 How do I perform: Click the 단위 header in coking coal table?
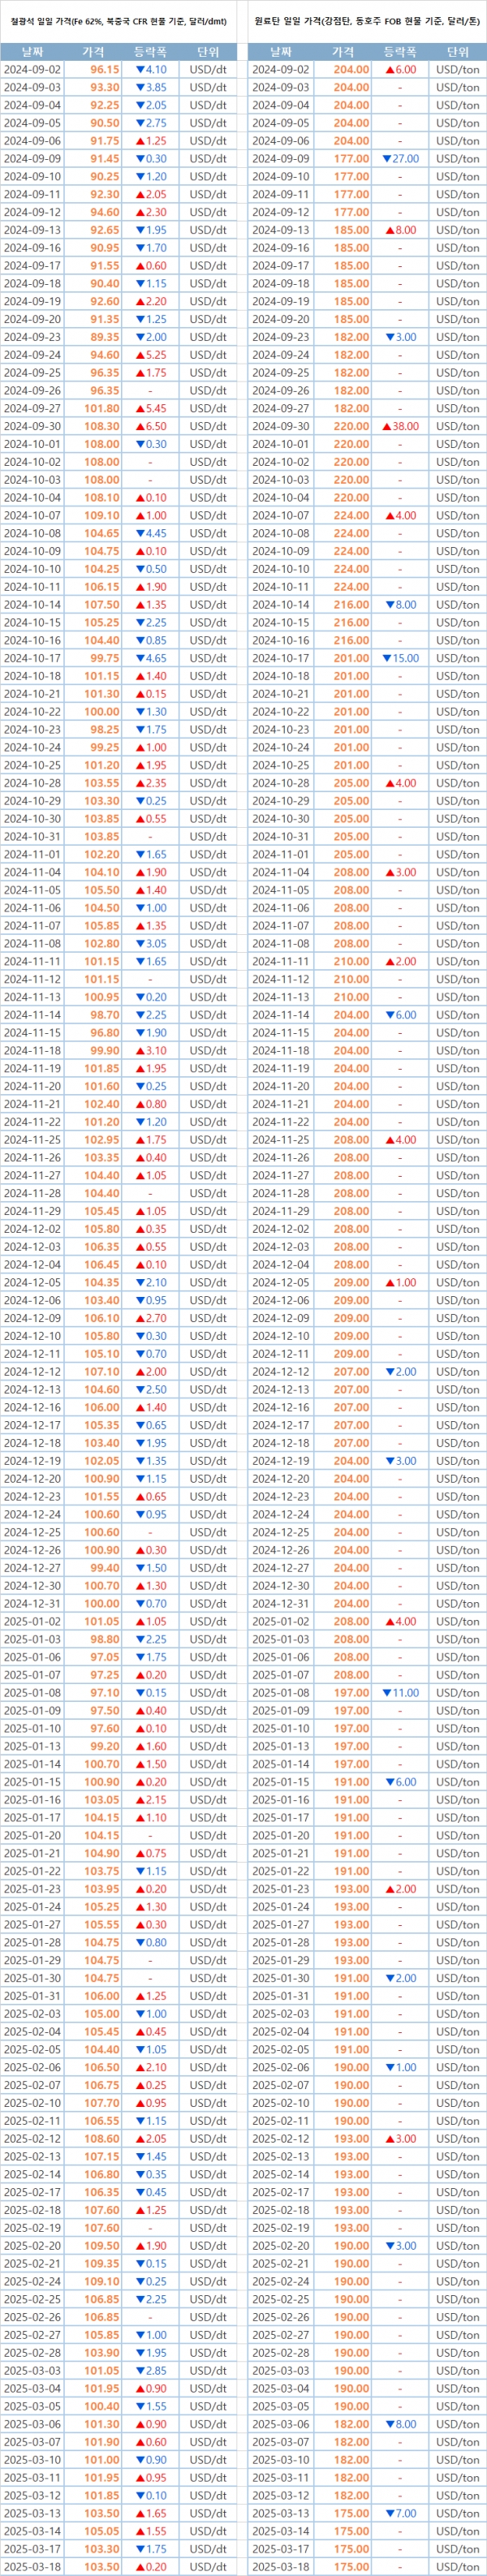coord(458,52)
